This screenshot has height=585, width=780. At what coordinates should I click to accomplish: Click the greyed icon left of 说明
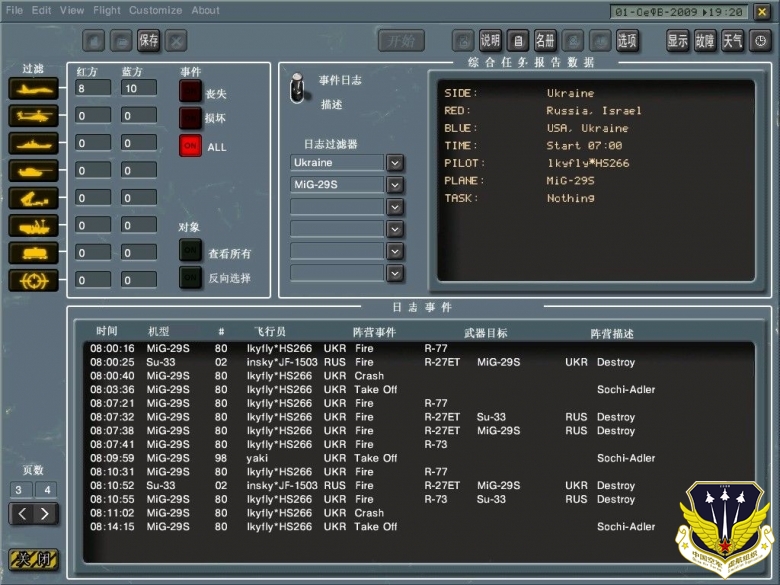(x=463, y=41)
